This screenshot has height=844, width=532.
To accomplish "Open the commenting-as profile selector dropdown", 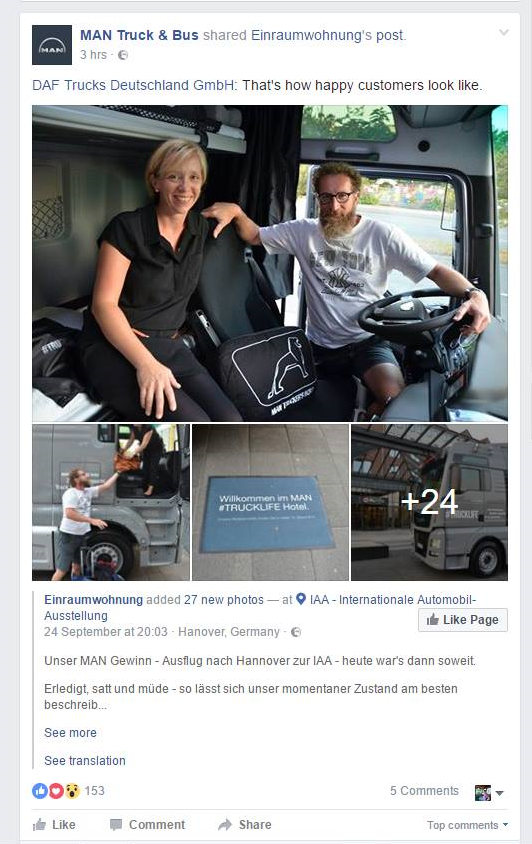I will (x=489, y=793).
